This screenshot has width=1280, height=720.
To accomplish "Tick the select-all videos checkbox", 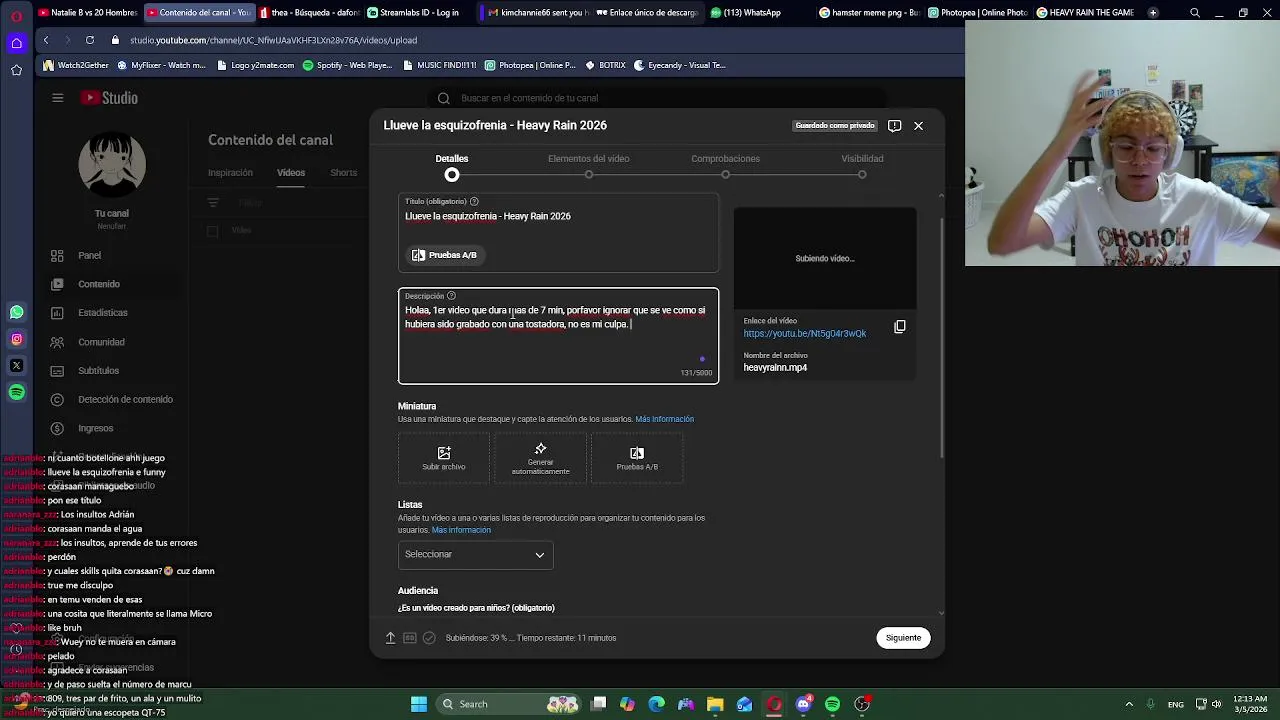I will (212, 231).
